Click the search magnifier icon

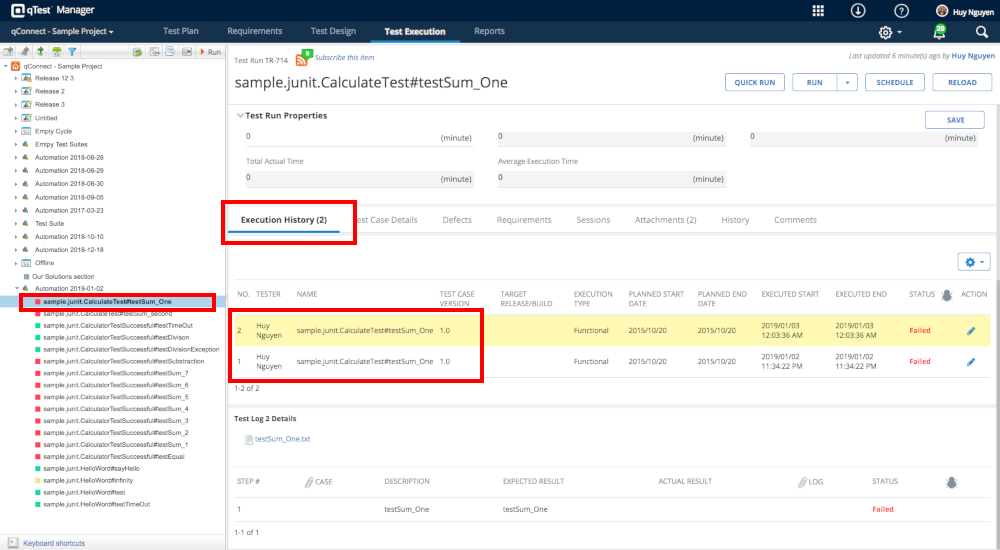coord(981,32)
